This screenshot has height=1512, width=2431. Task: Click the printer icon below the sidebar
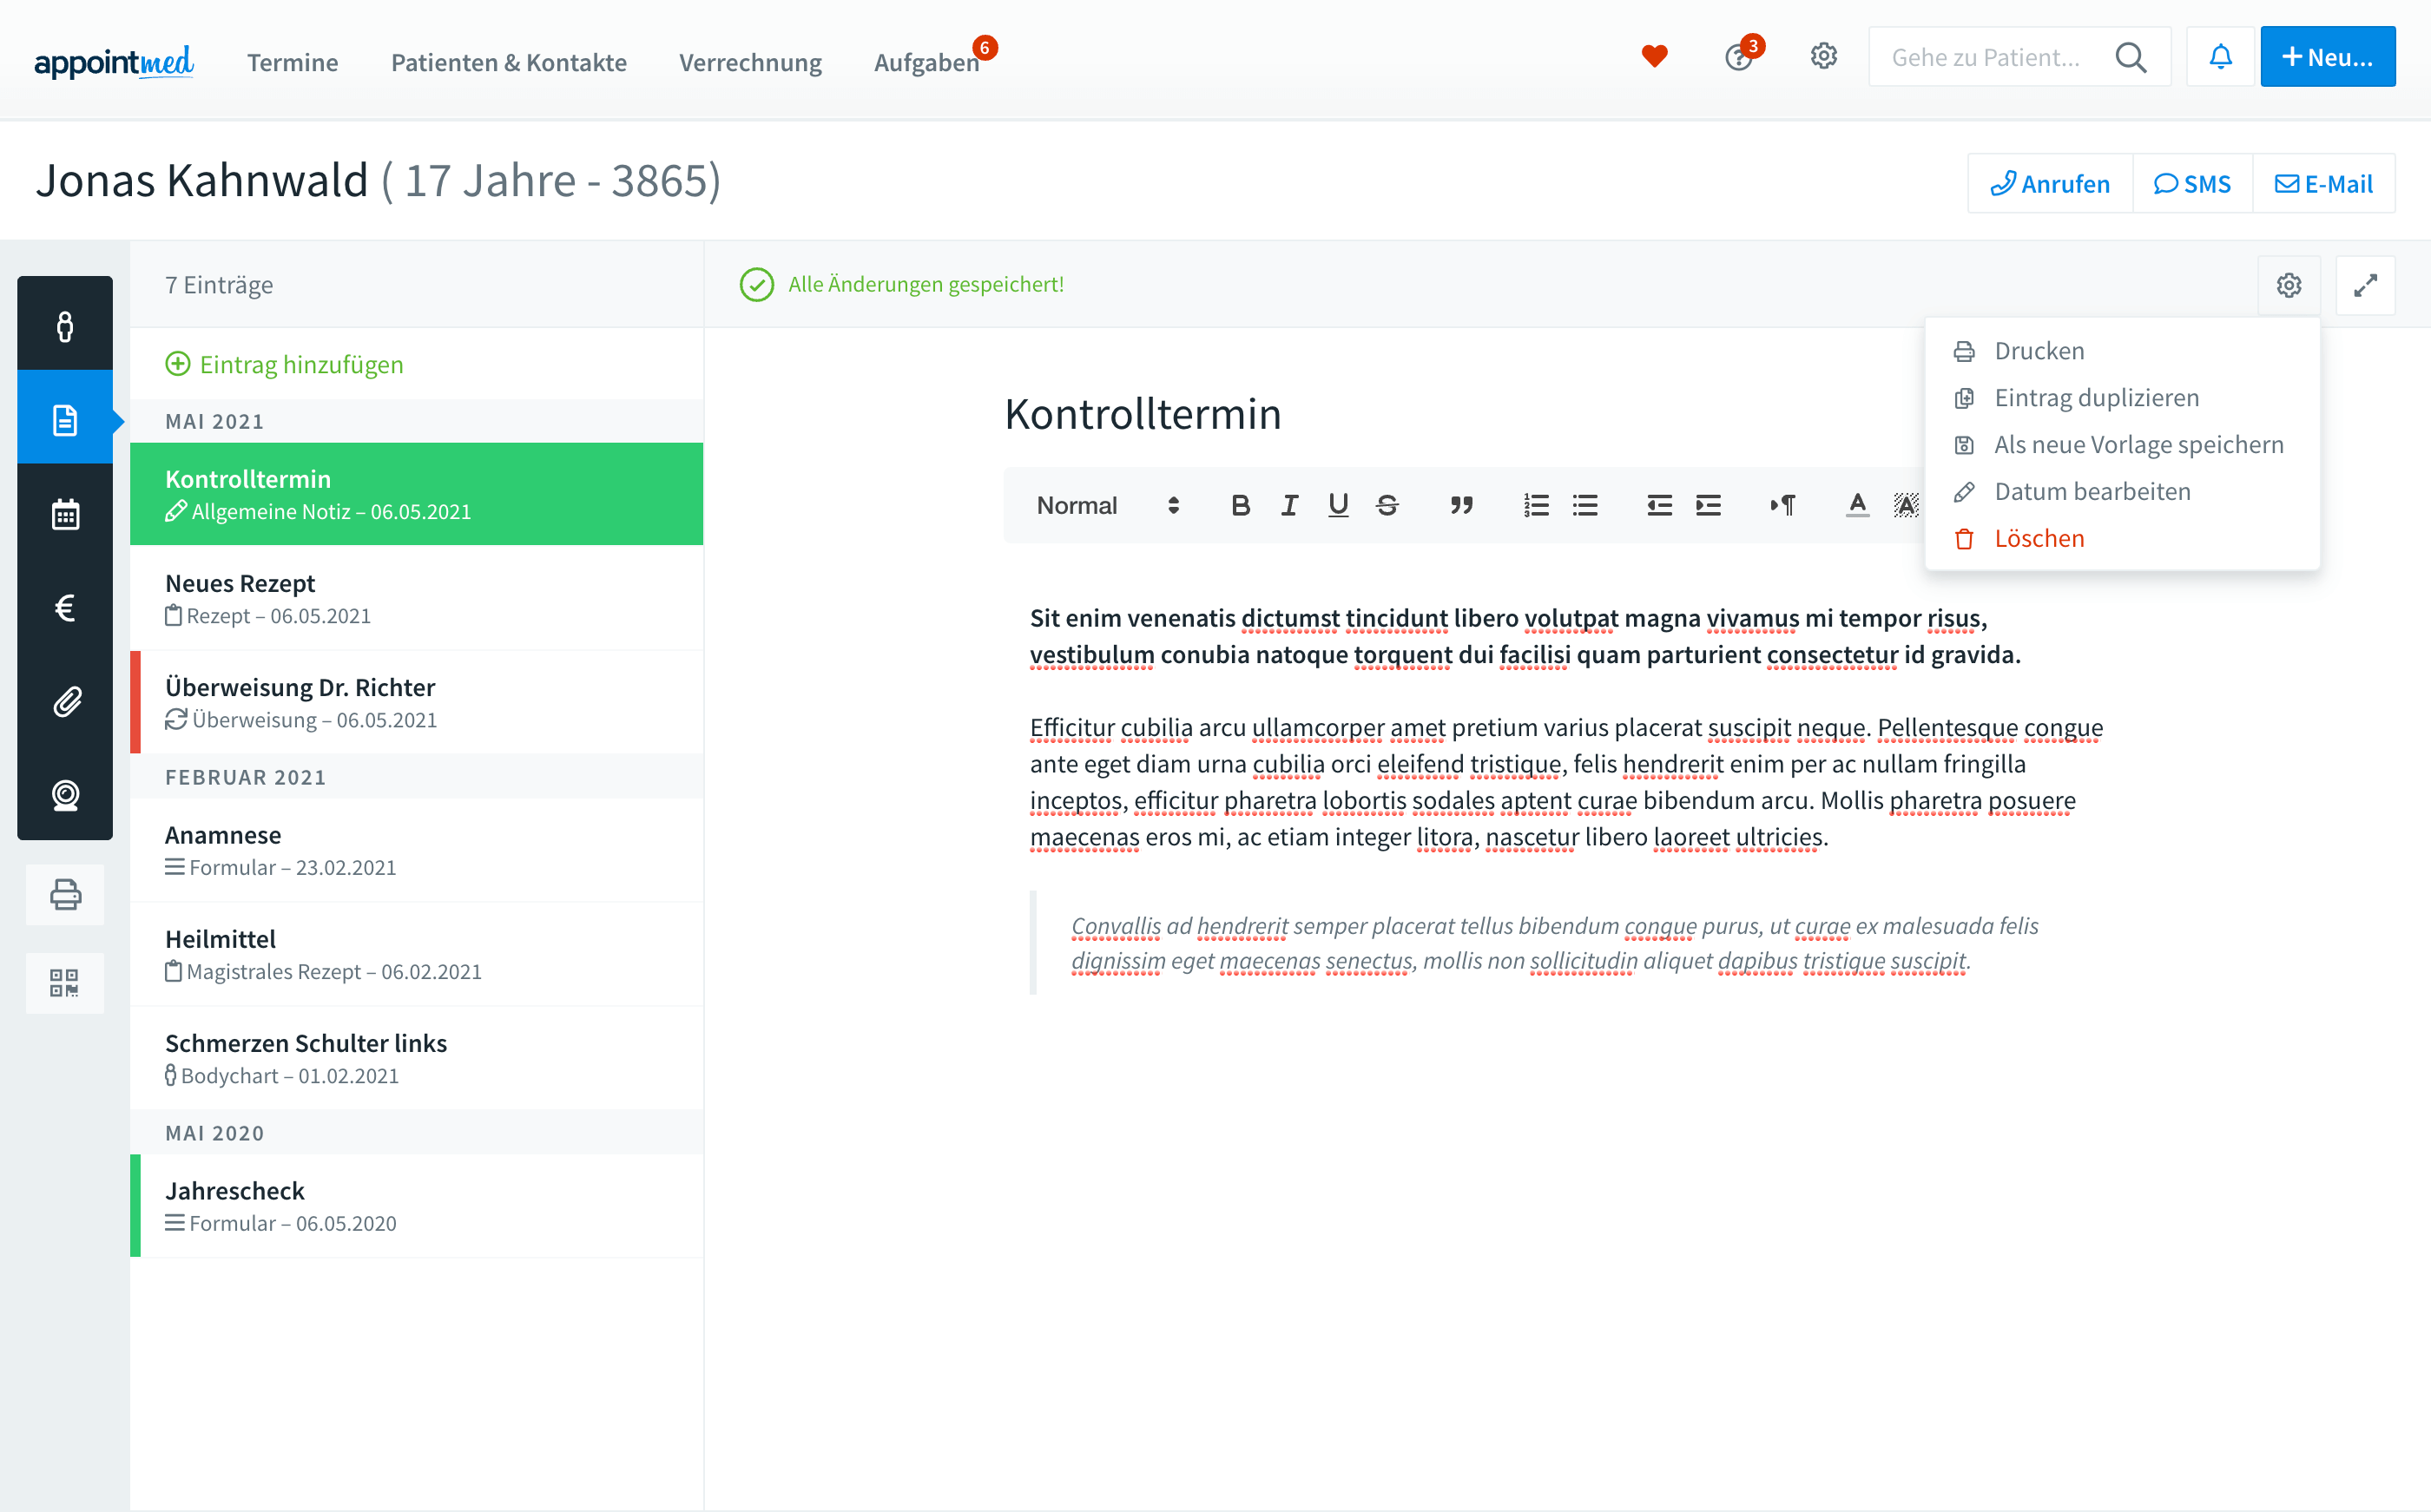[65, 894]
